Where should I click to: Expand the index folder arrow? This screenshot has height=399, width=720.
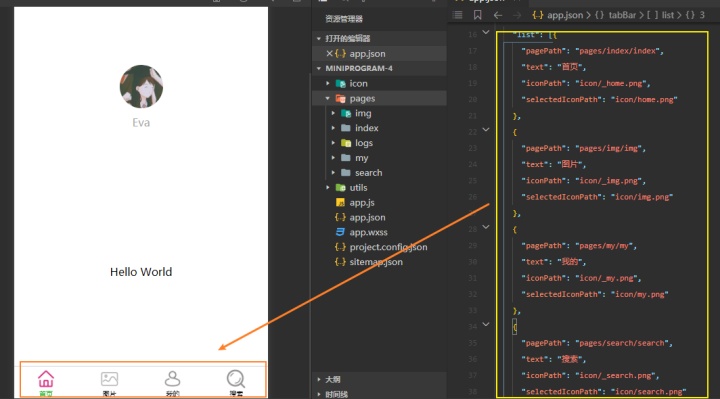pyautogui.click(x=333, y=128)
